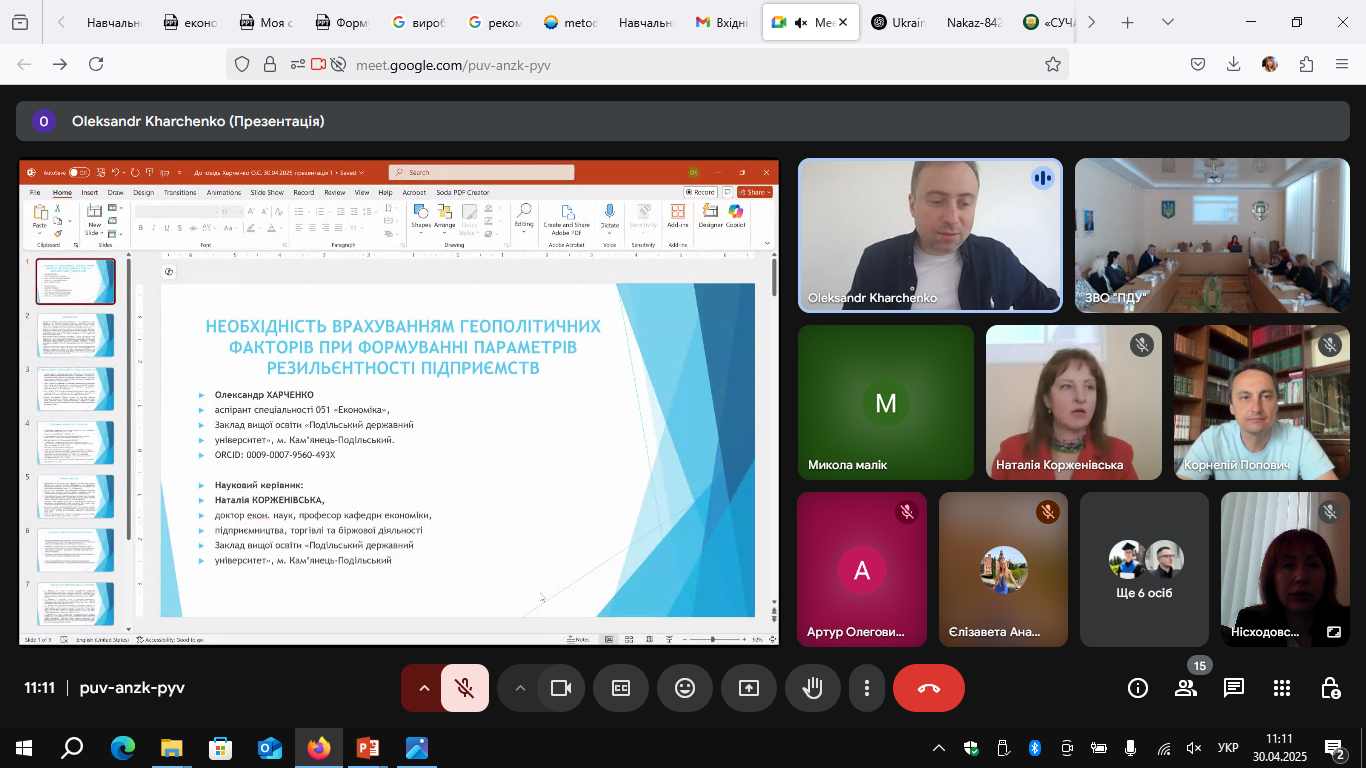Raise hand in the meeting

[813, 688]
